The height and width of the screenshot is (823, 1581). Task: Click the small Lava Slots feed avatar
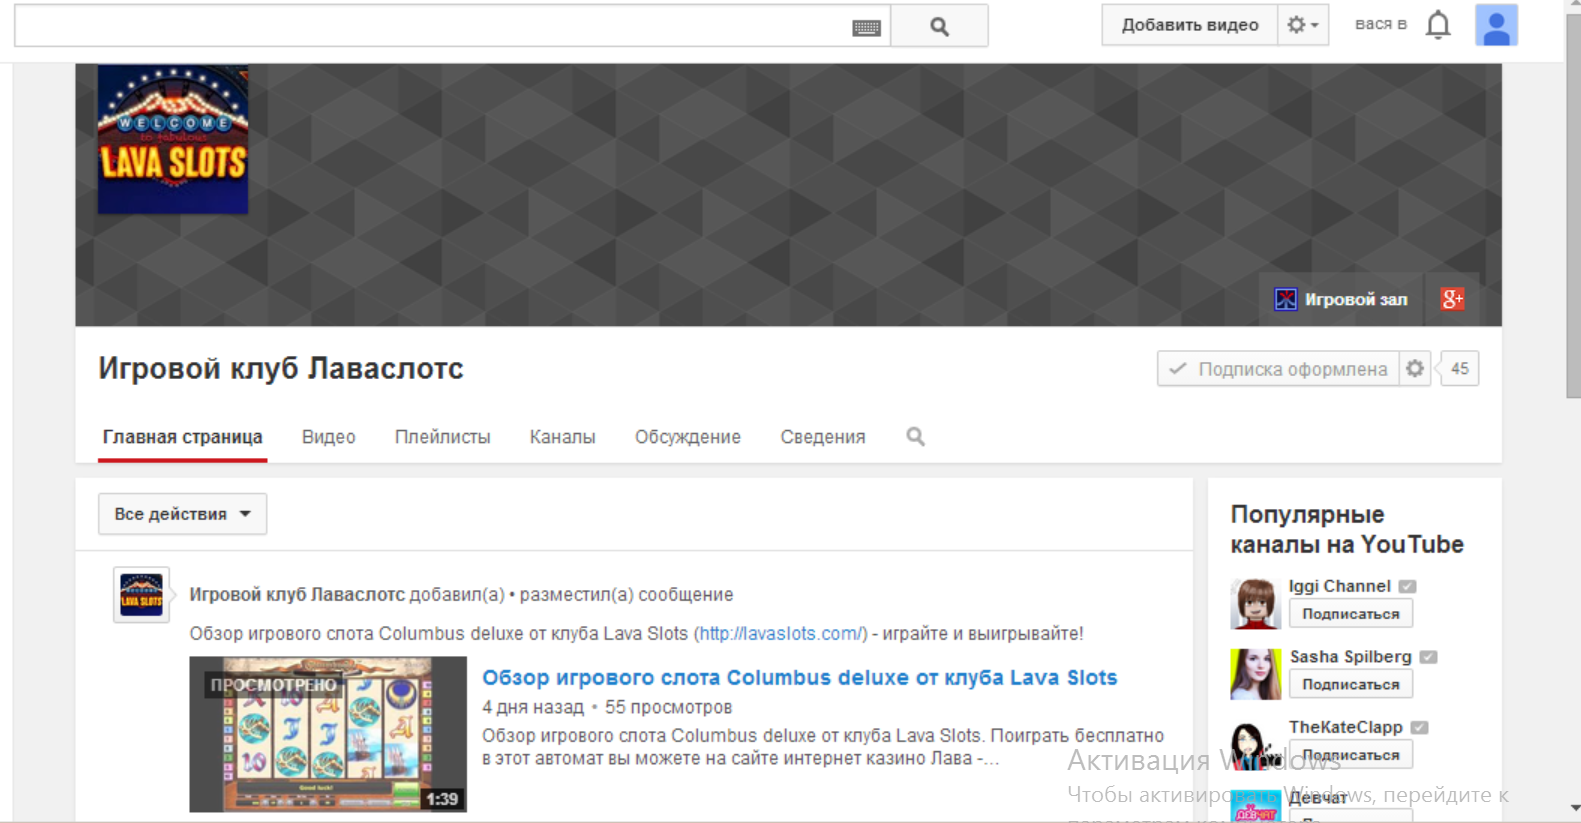(x=141, y=595)
